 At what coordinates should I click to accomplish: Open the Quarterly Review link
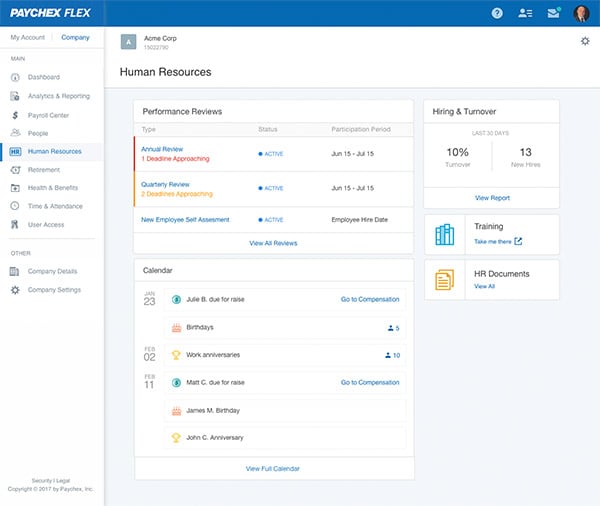tap(165, 184)
